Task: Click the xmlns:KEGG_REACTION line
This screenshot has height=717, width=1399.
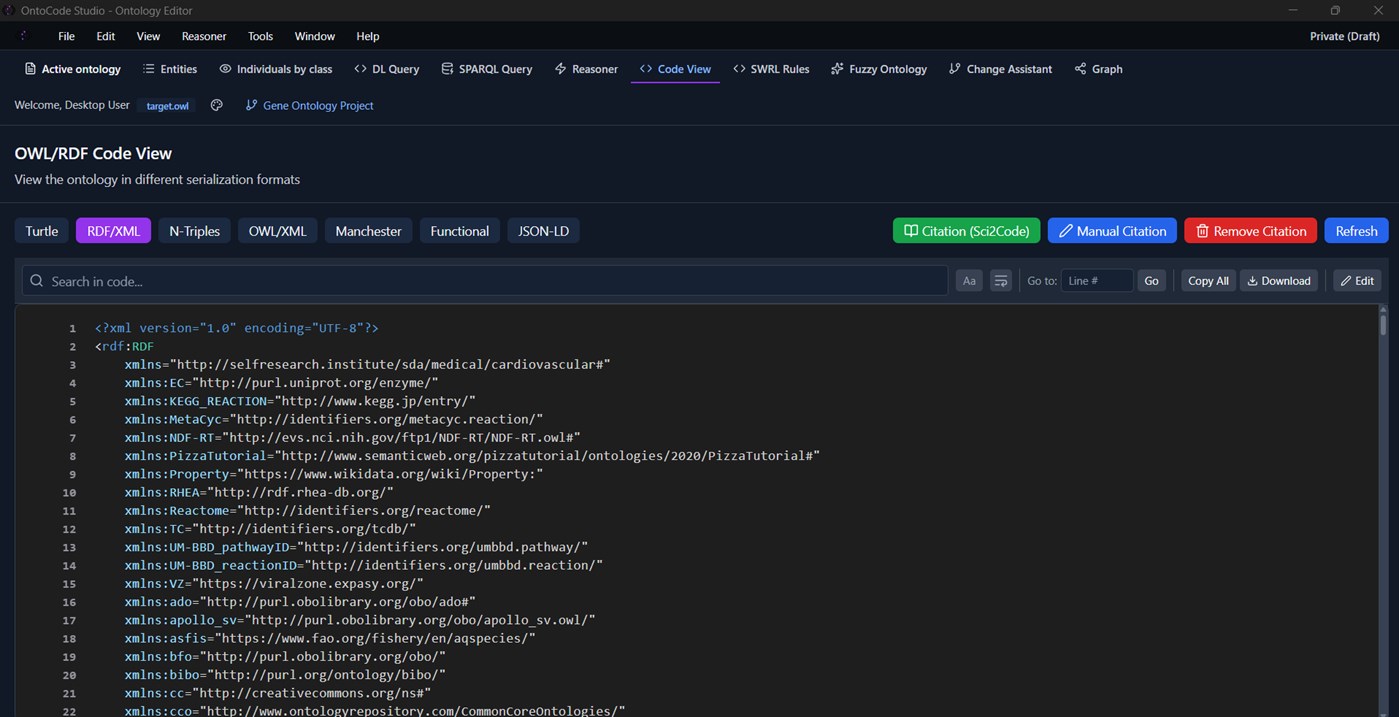Action: (x=300, y=401)
